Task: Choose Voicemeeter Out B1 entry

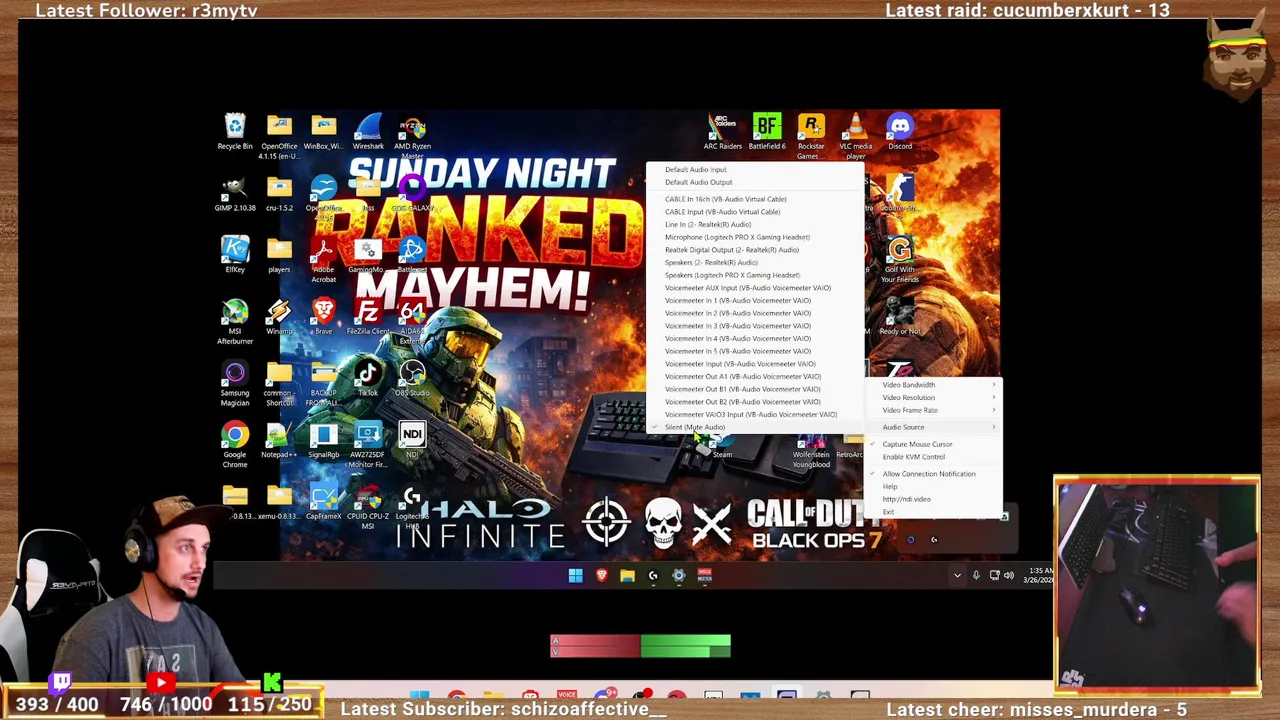Action: click(755, 389)
